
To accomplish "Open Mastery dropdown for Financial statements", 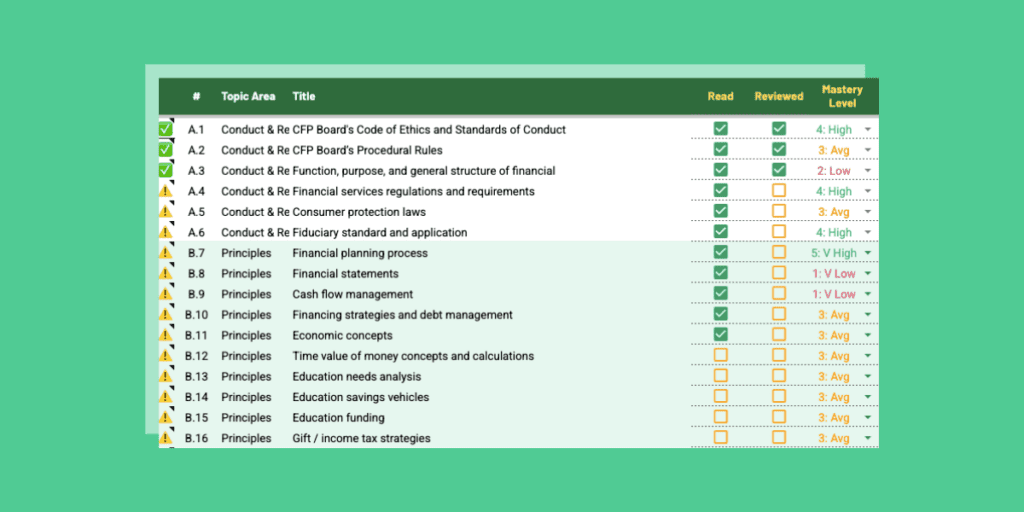I will point(868,274).
